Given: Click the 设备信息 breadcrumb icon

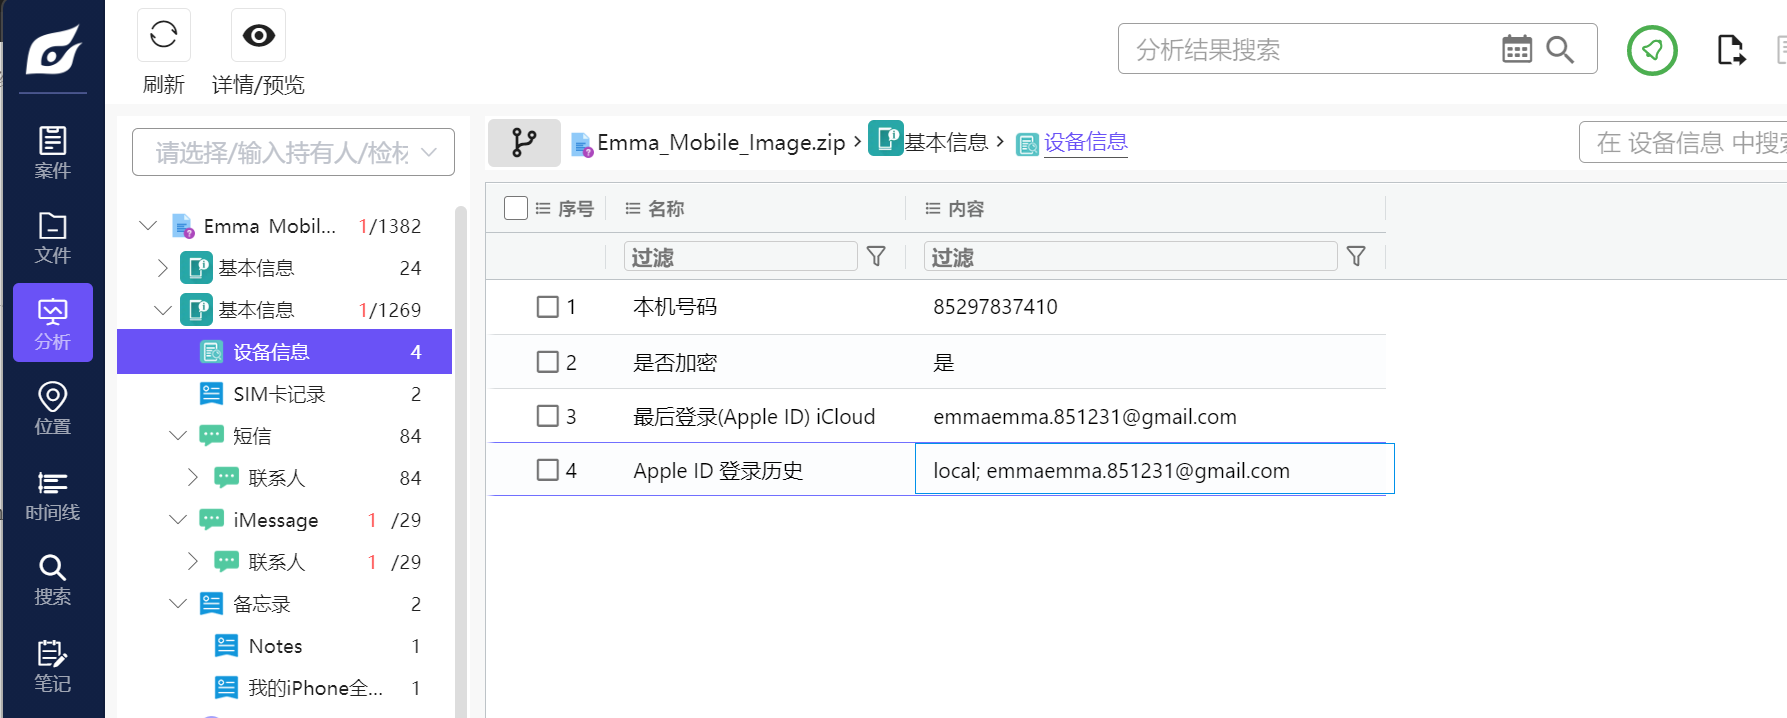Looking at the screenshot, I should coord(1027,144).
